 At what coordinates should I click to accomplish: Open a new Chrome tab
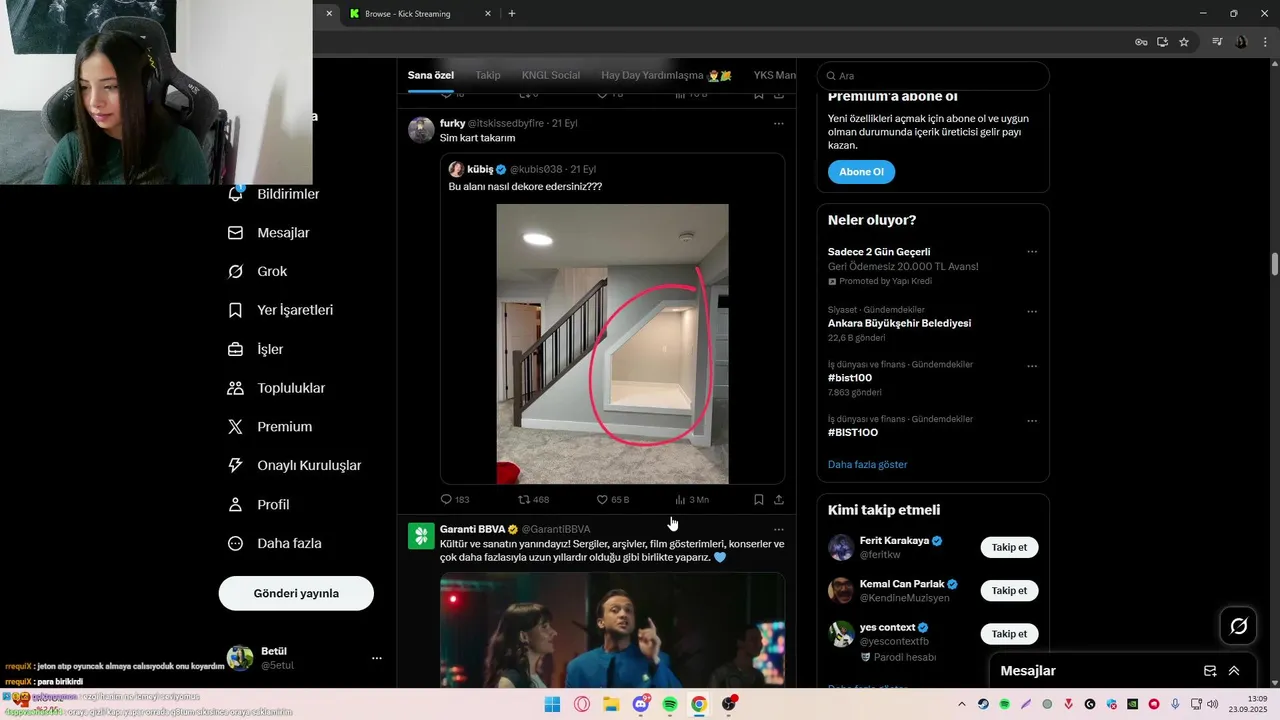tap(512, 14)
